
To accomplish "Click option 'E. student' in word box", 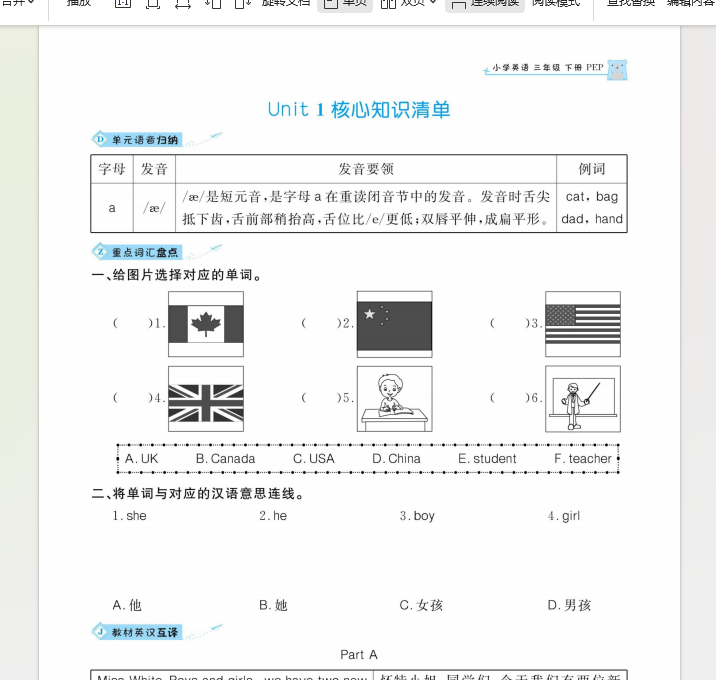I will pyautogui.click(x=487, y=459).
